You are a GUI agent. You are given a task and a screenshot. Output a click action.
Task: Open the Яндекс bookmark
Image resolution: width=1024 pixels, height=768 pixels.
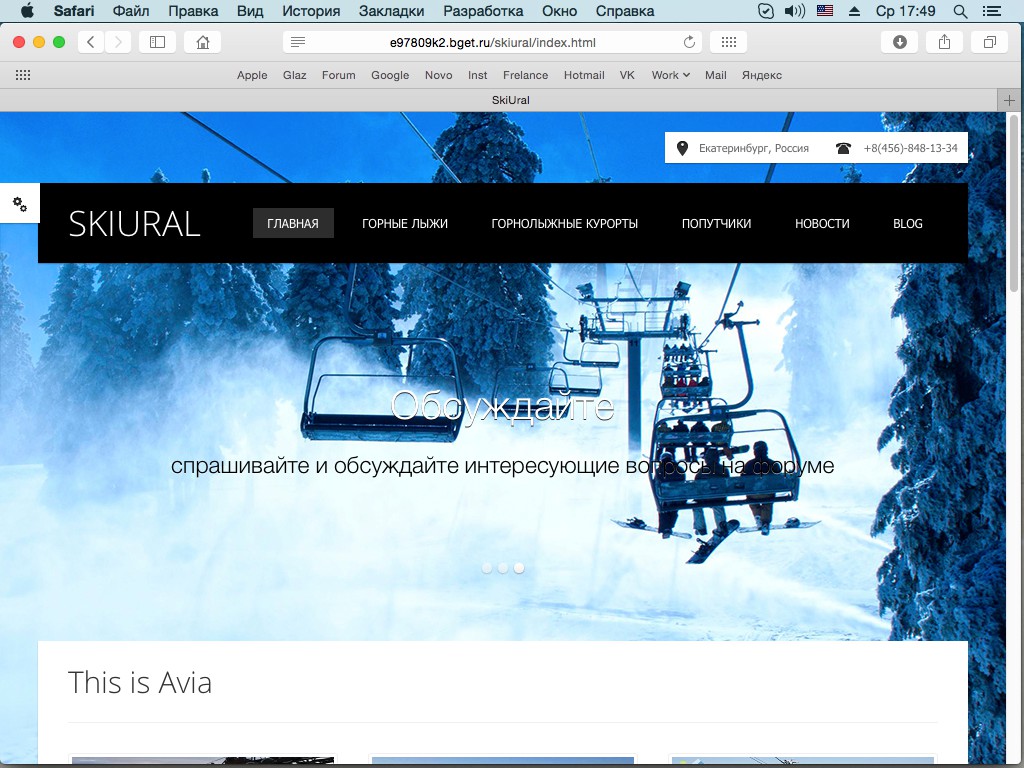click(761, 75)
